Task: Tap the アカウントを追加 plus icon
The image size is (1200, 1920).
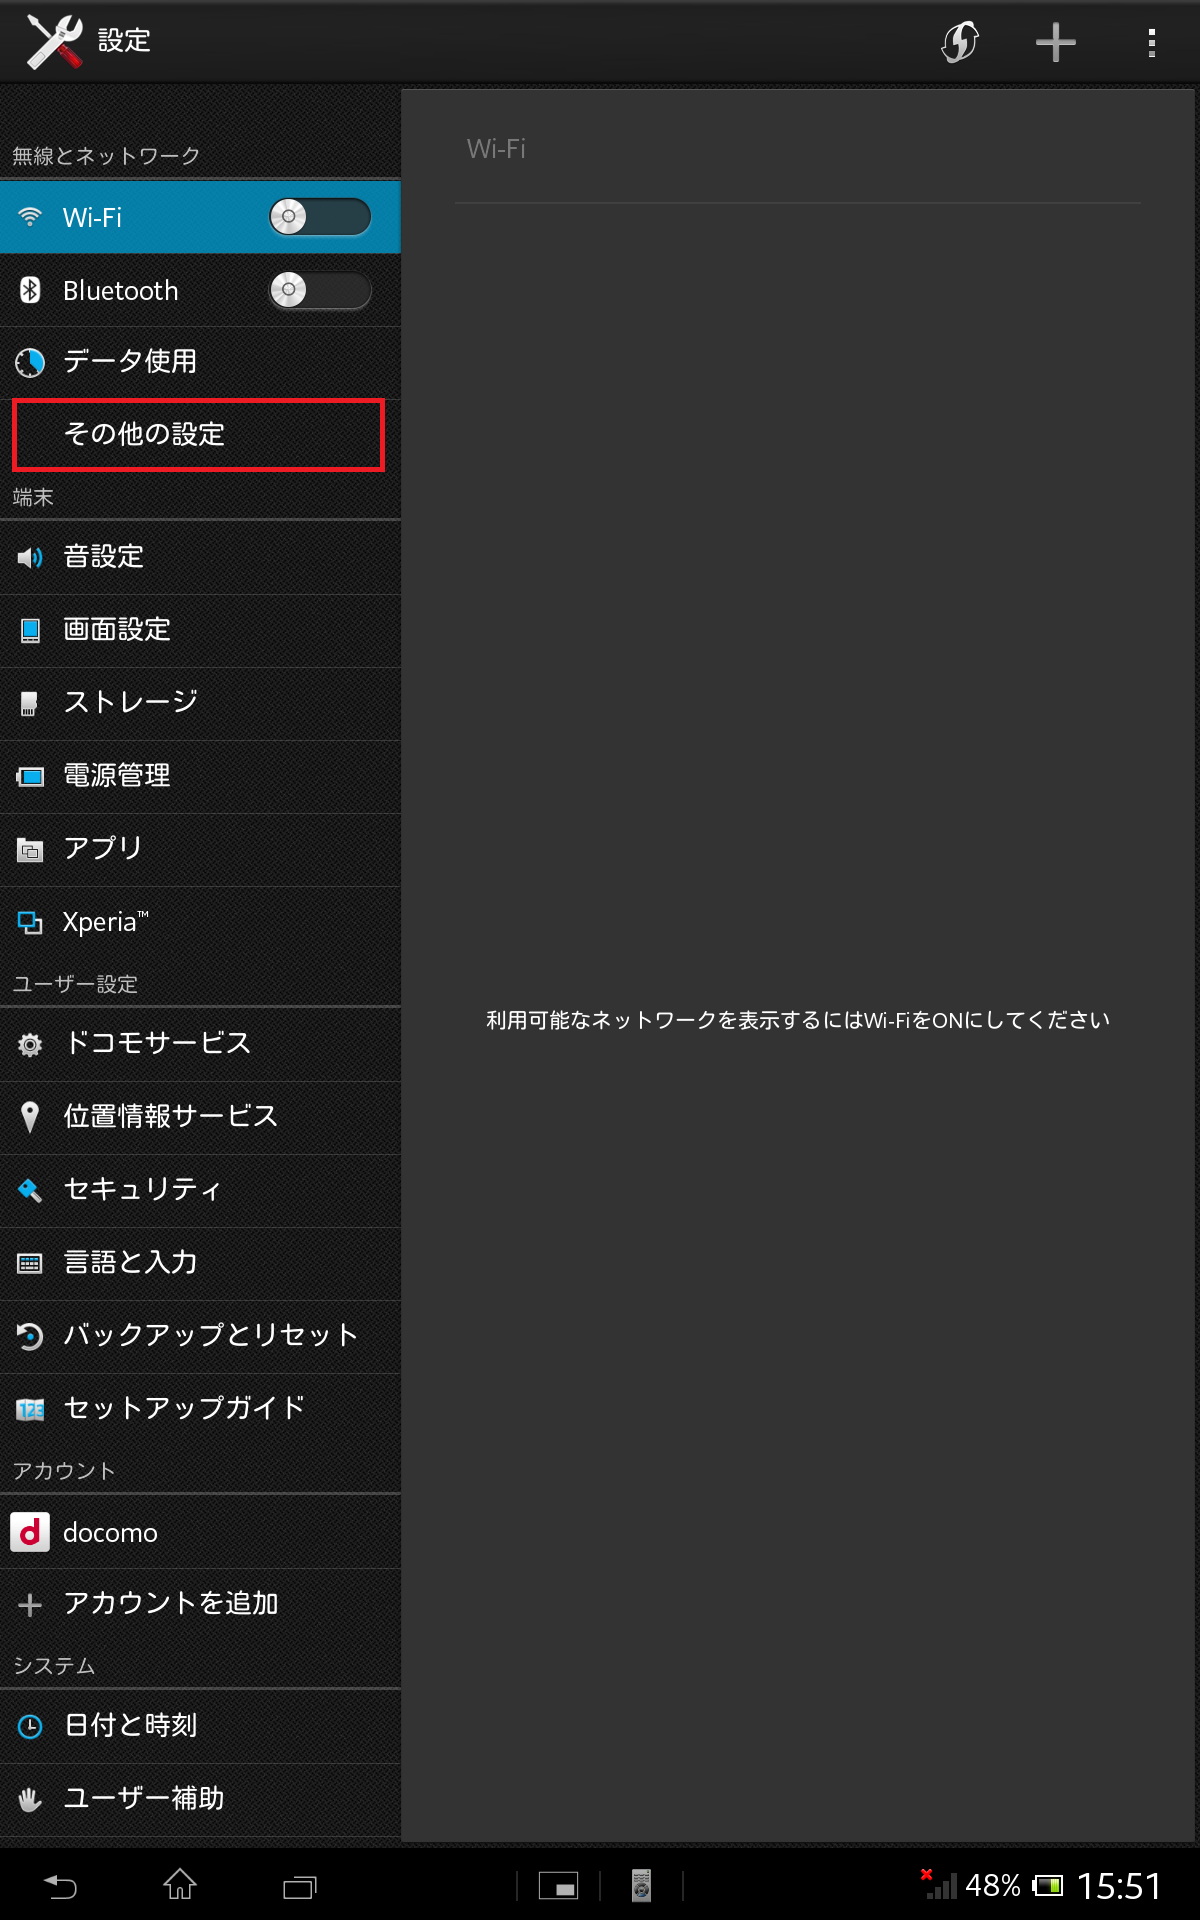Action: tap(30, 1605)
